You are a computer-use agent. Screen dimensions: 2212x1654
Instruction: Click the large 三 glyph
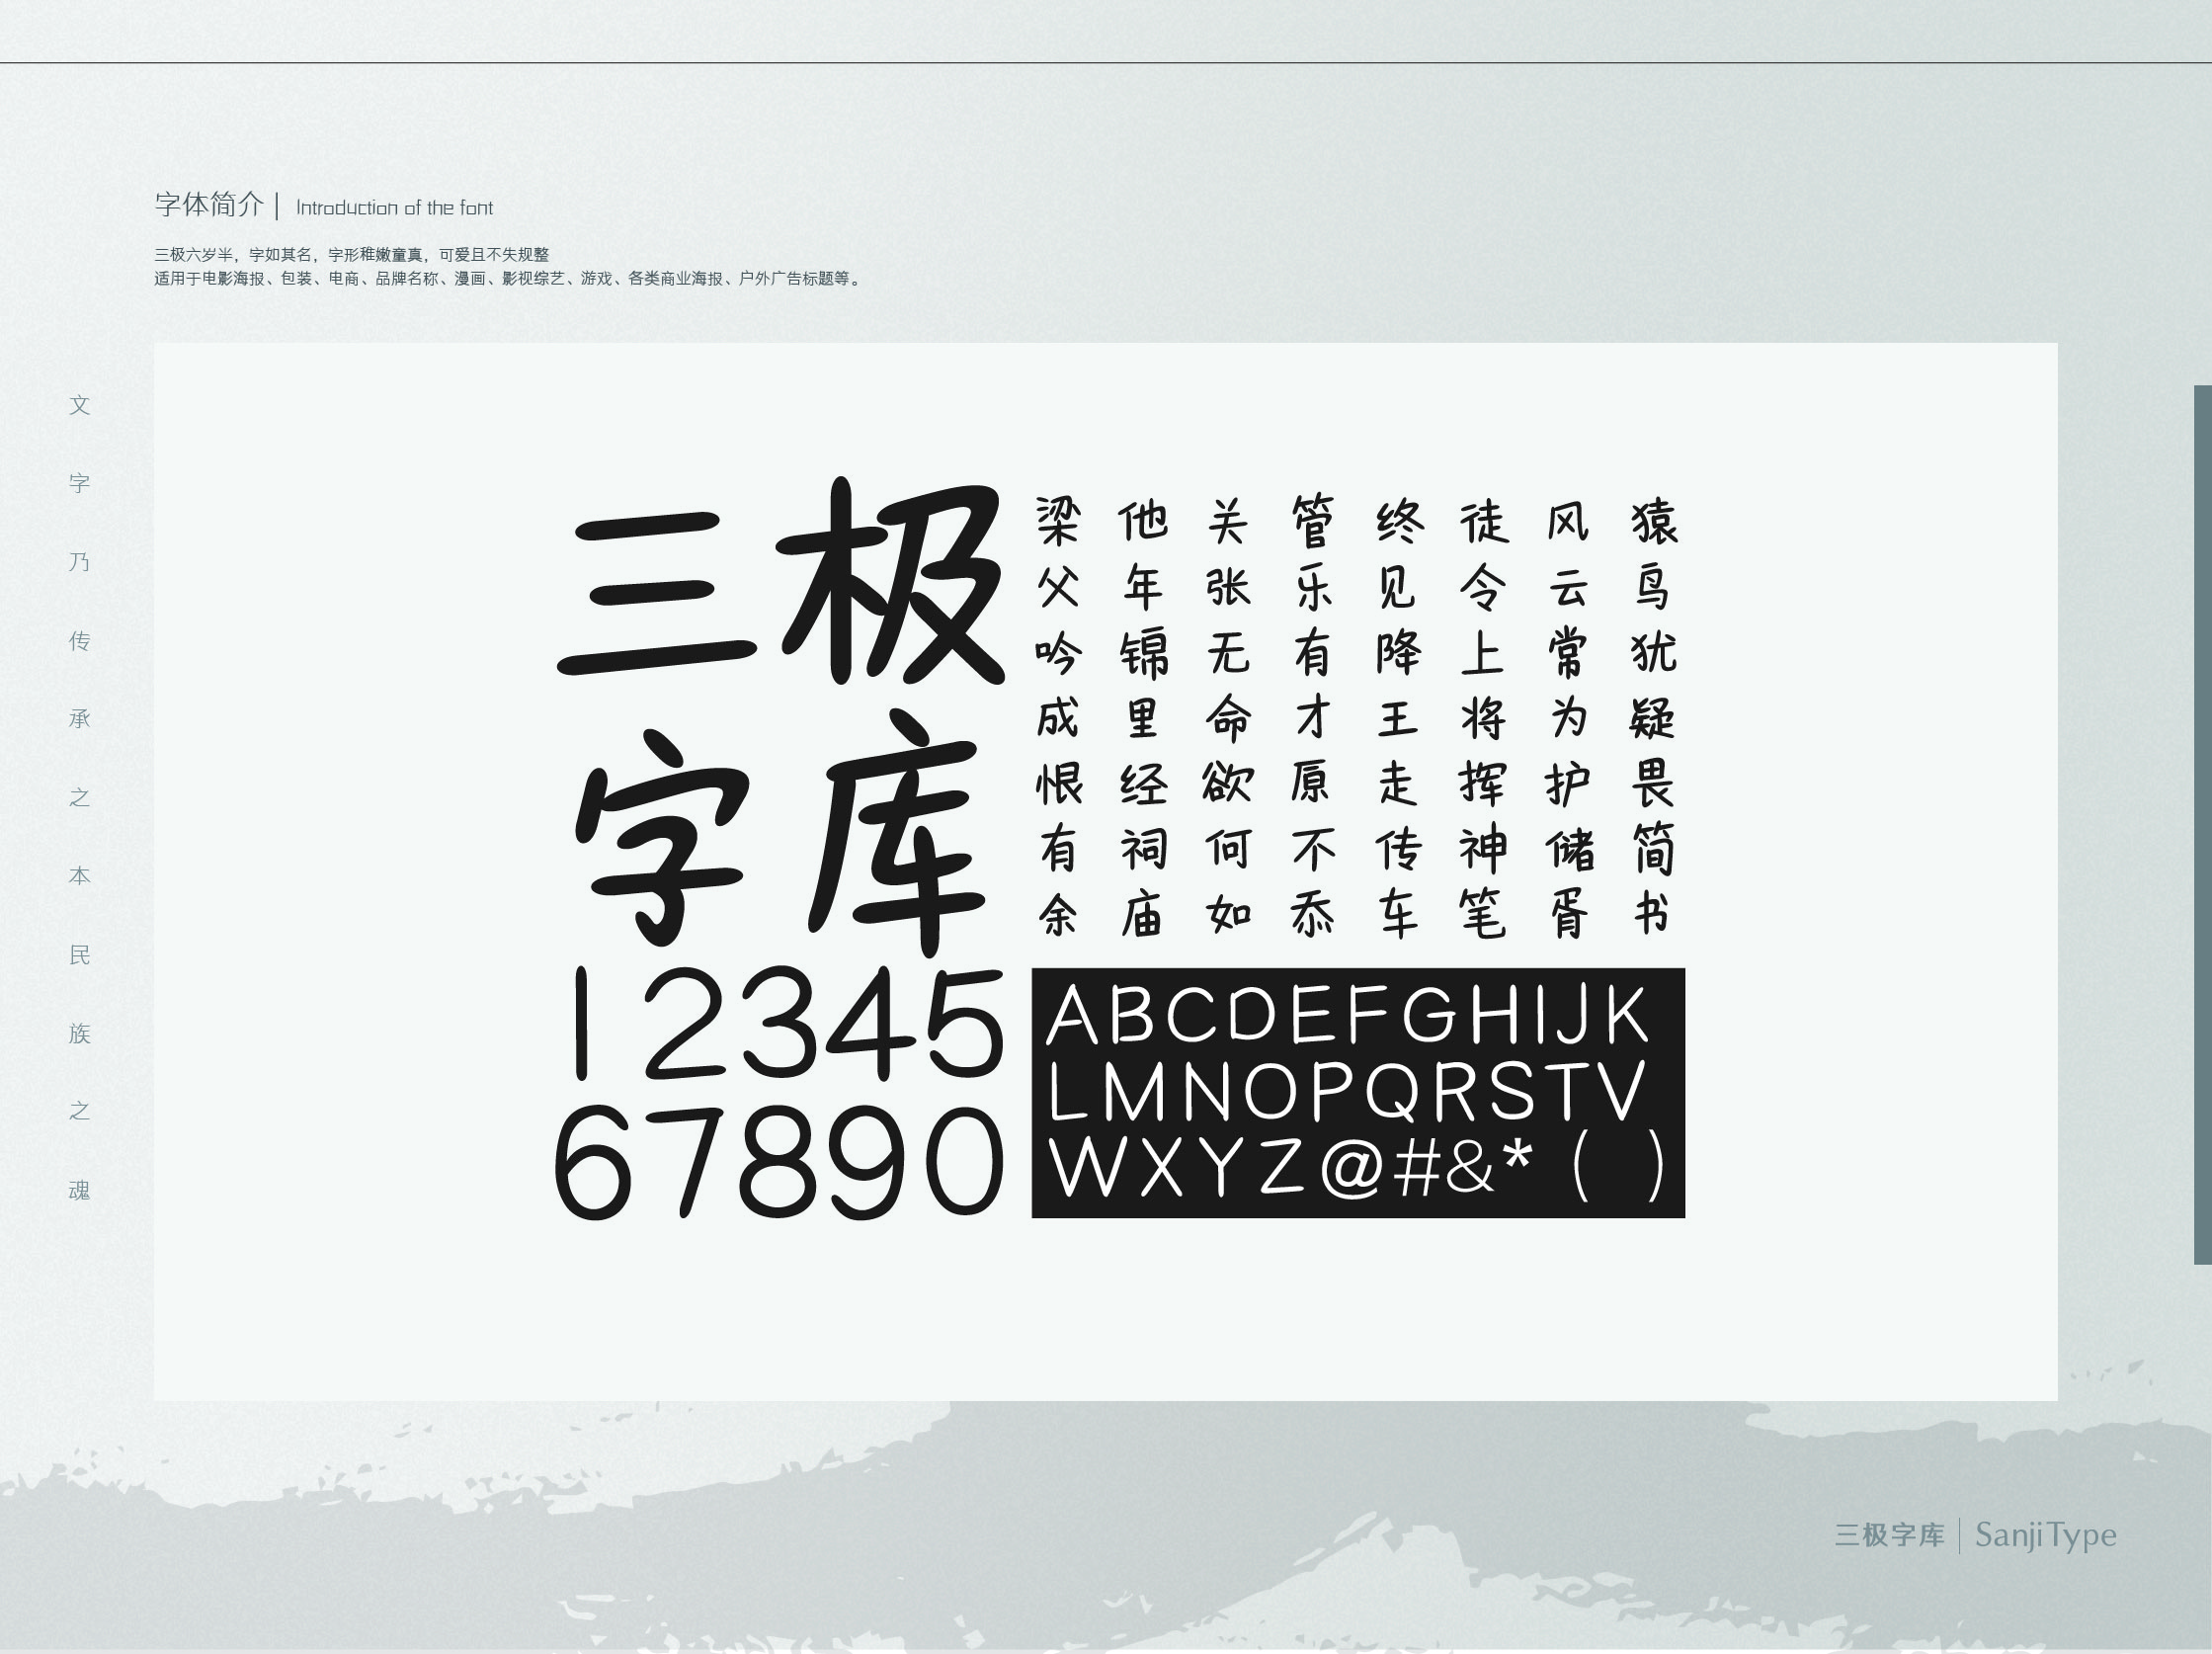(x=655, y=592)
